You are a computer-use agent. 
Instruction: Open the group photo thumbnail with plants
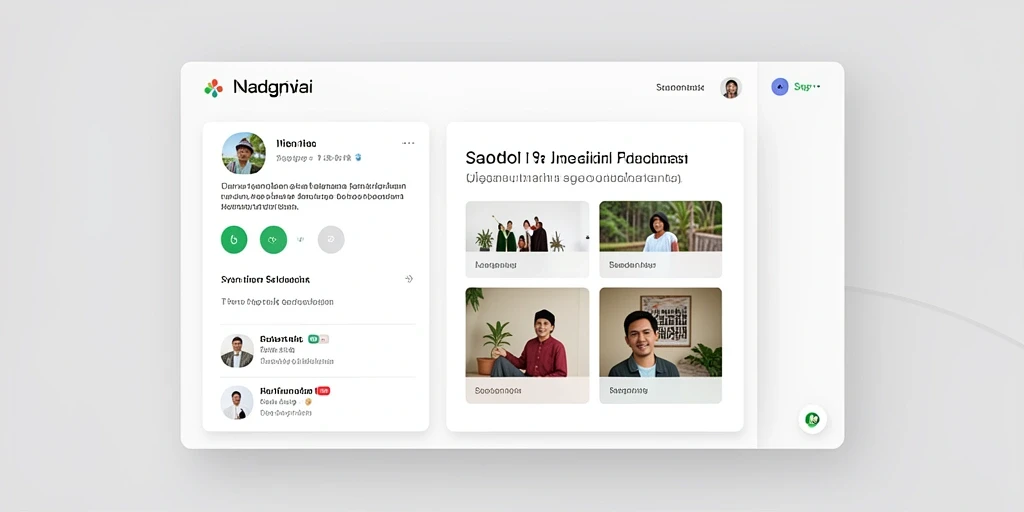[x=527, y=227]
